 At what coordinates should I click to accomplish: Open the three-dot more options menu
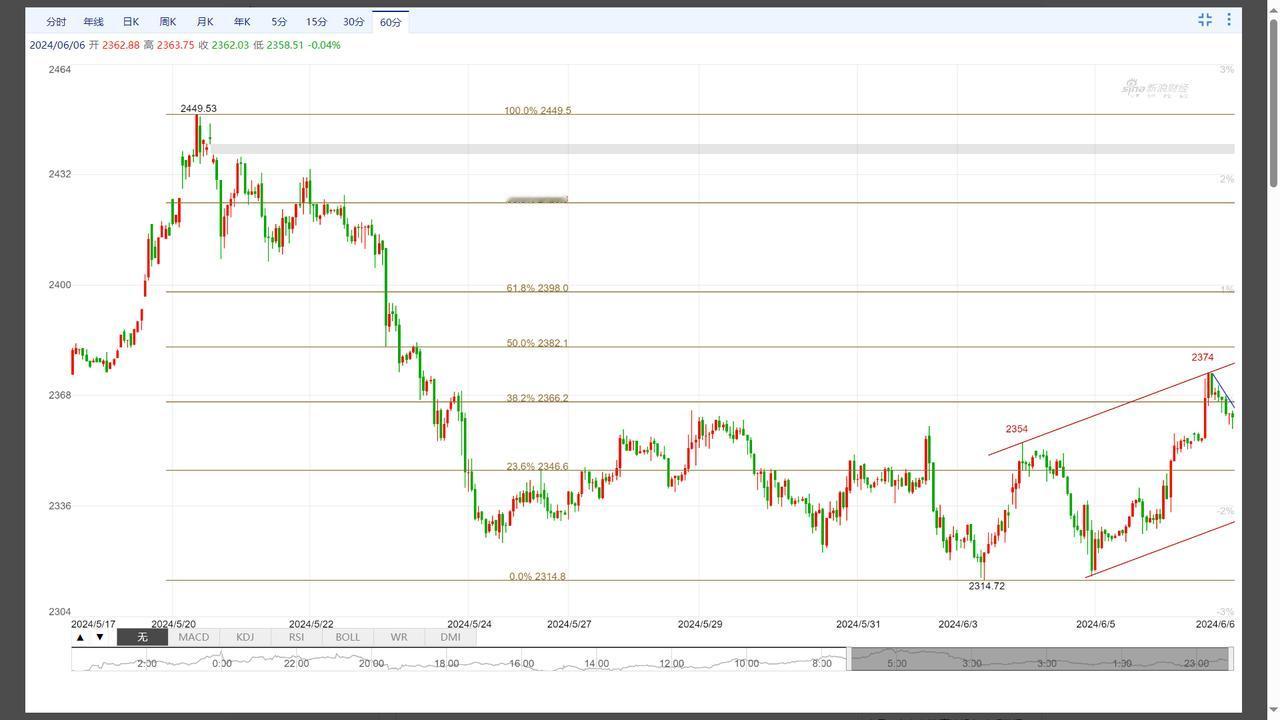(x=1229, y=20)
